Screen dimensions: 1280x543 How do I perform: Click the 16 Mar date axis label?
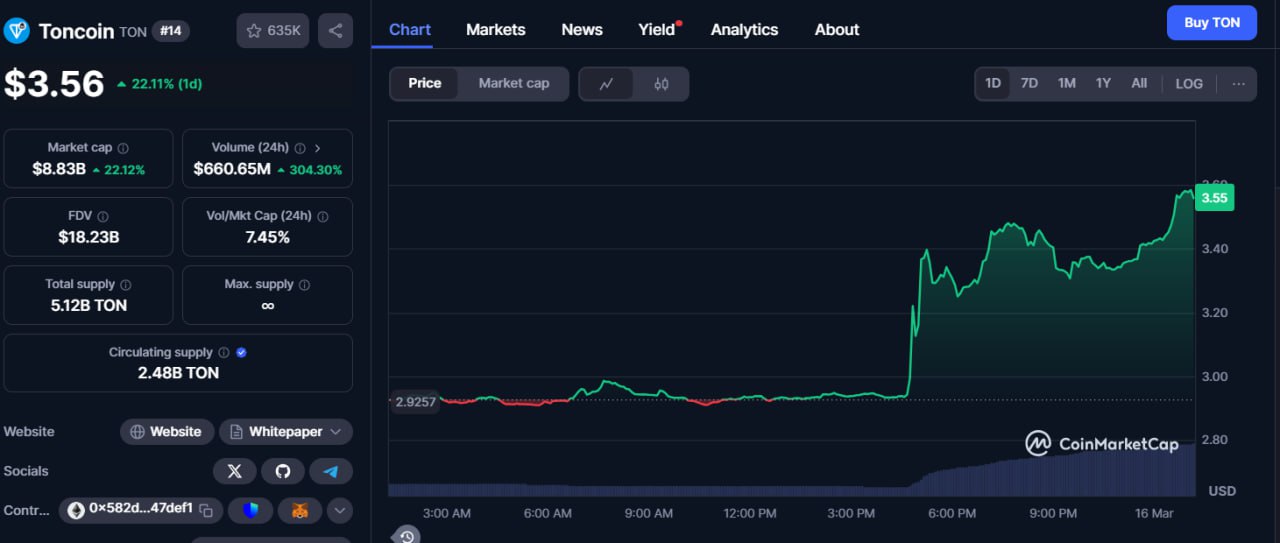(1155, 513)
